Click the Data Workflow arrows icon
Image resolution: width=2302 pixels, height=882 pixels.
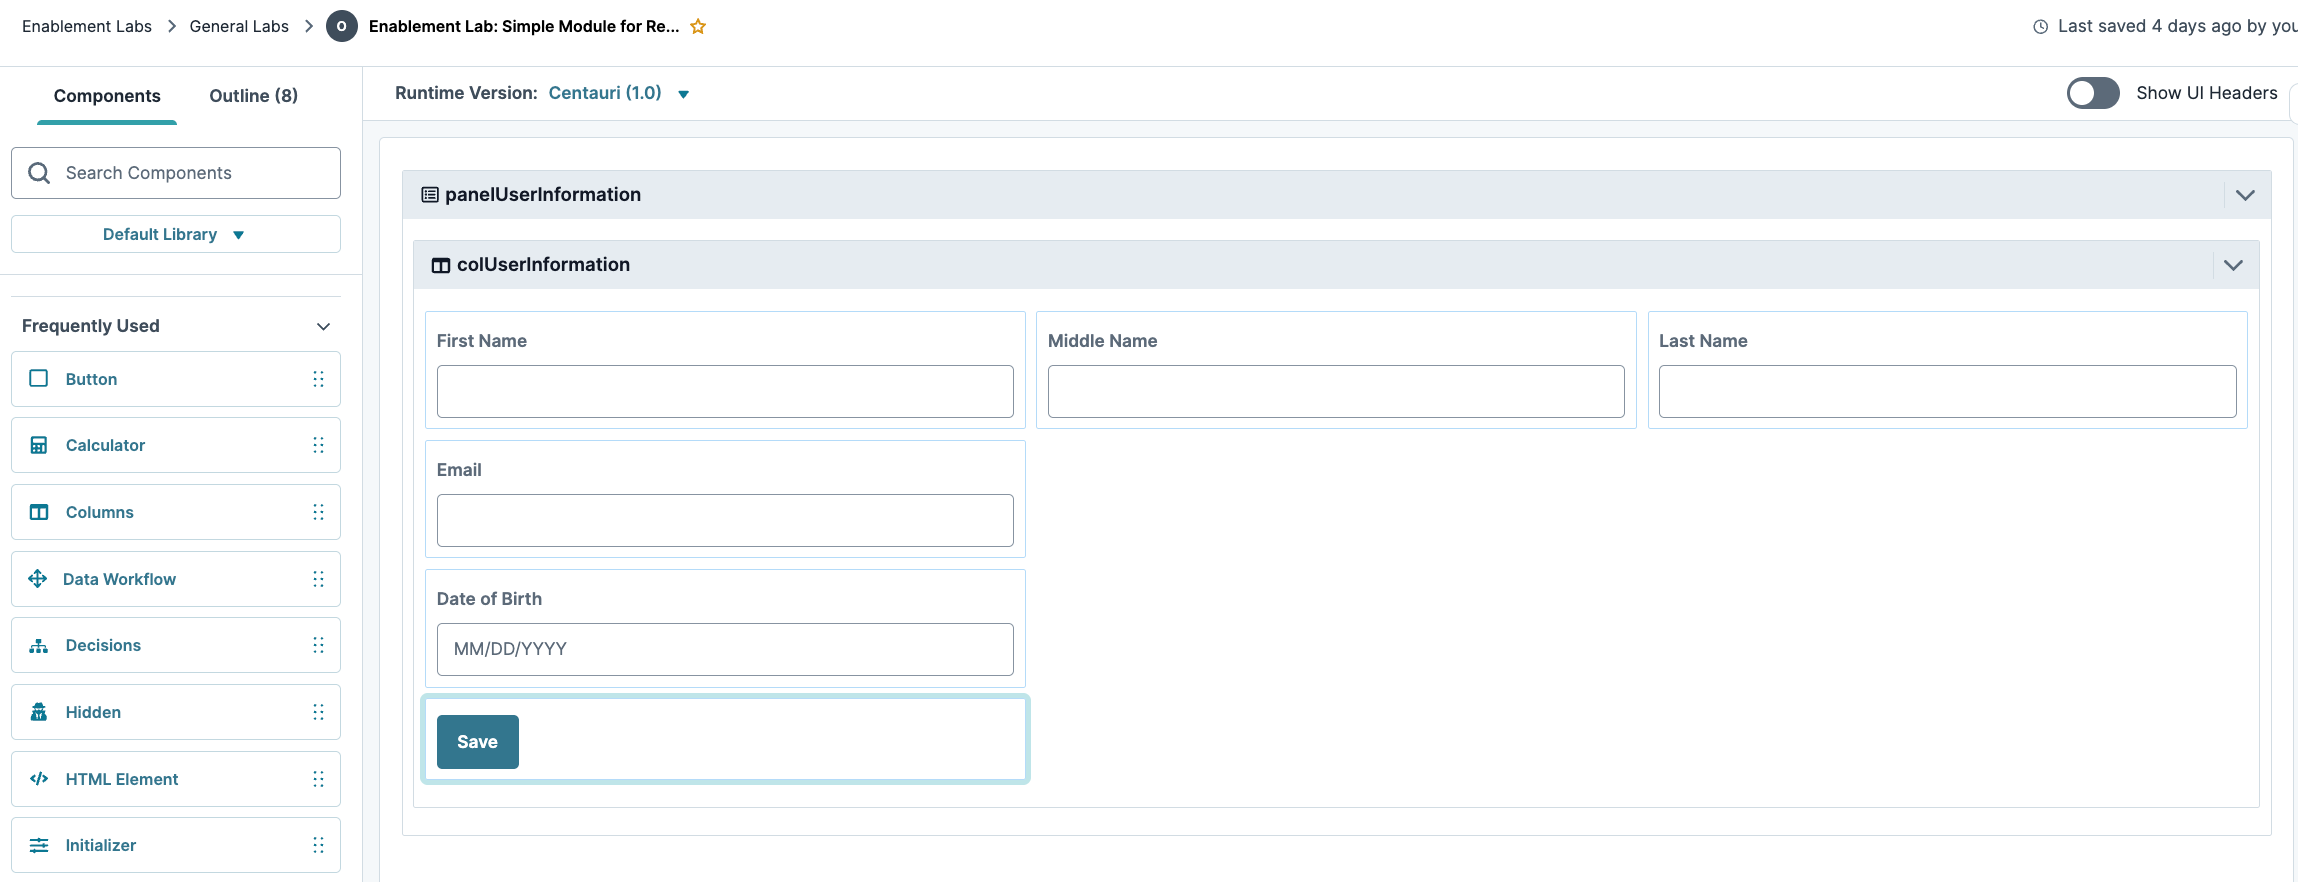pyautogui.click(x=38, y=579)
